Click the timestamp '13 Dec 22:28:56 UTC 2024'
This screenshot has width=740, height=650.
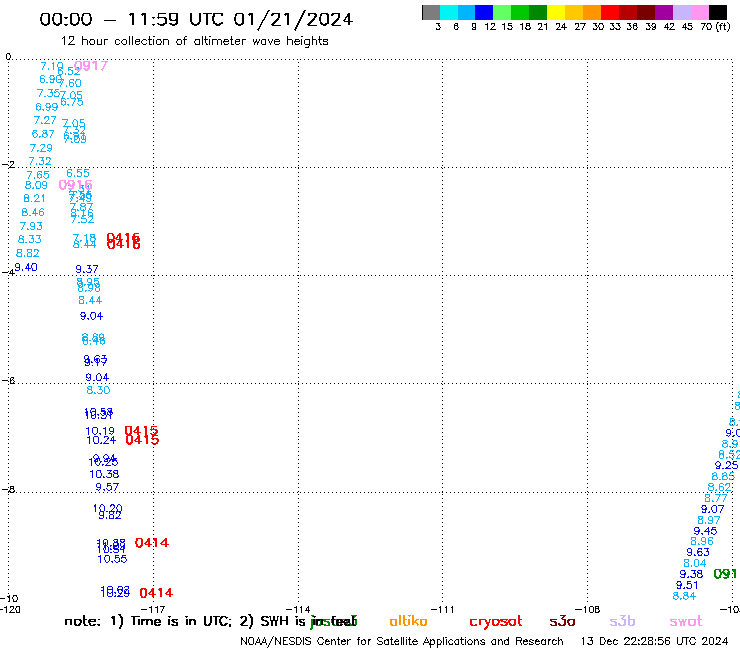(x=655, y=642)
